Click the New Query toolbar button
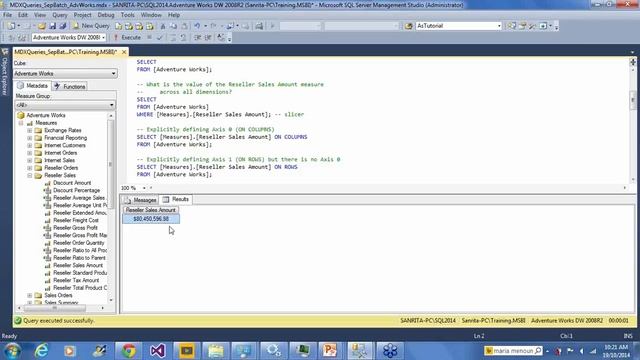Image resolution: width=640 pixels, height=360 pixels. tap(91, 26)
